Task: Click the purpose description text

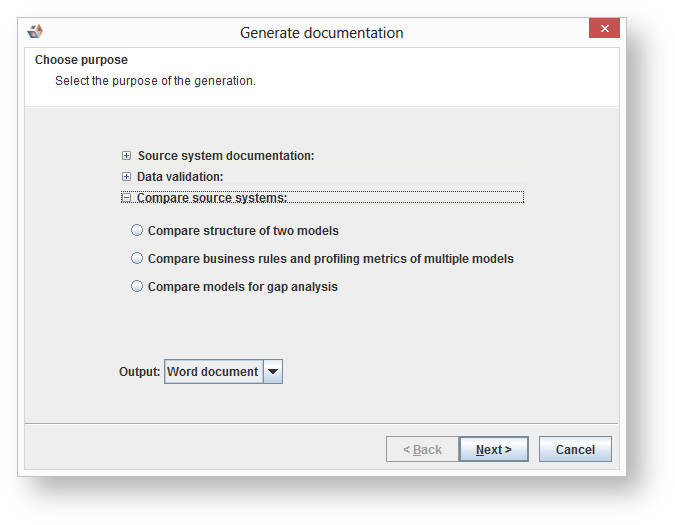Action: pyautogui.click(x=155, y=81)
